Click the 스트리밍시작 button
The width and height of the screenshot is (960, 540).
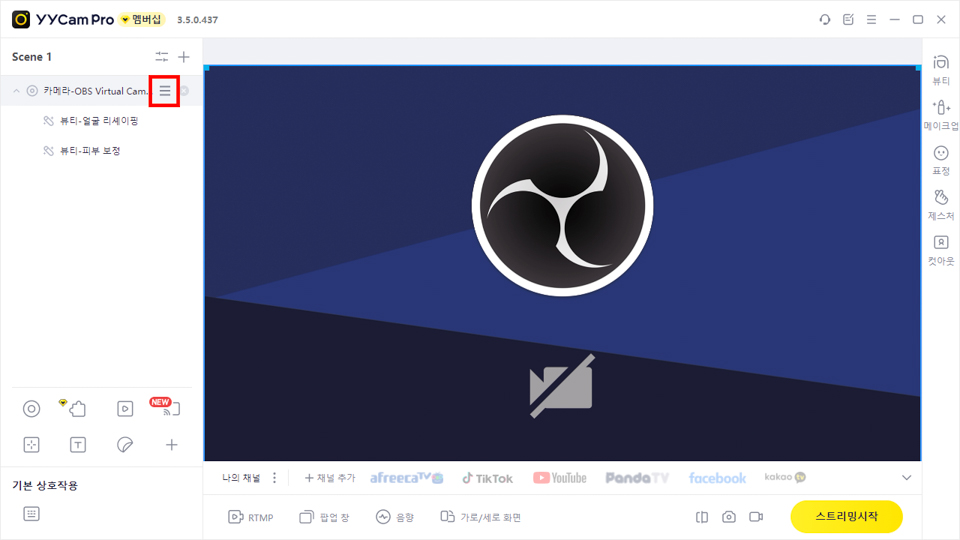point(846,517)
